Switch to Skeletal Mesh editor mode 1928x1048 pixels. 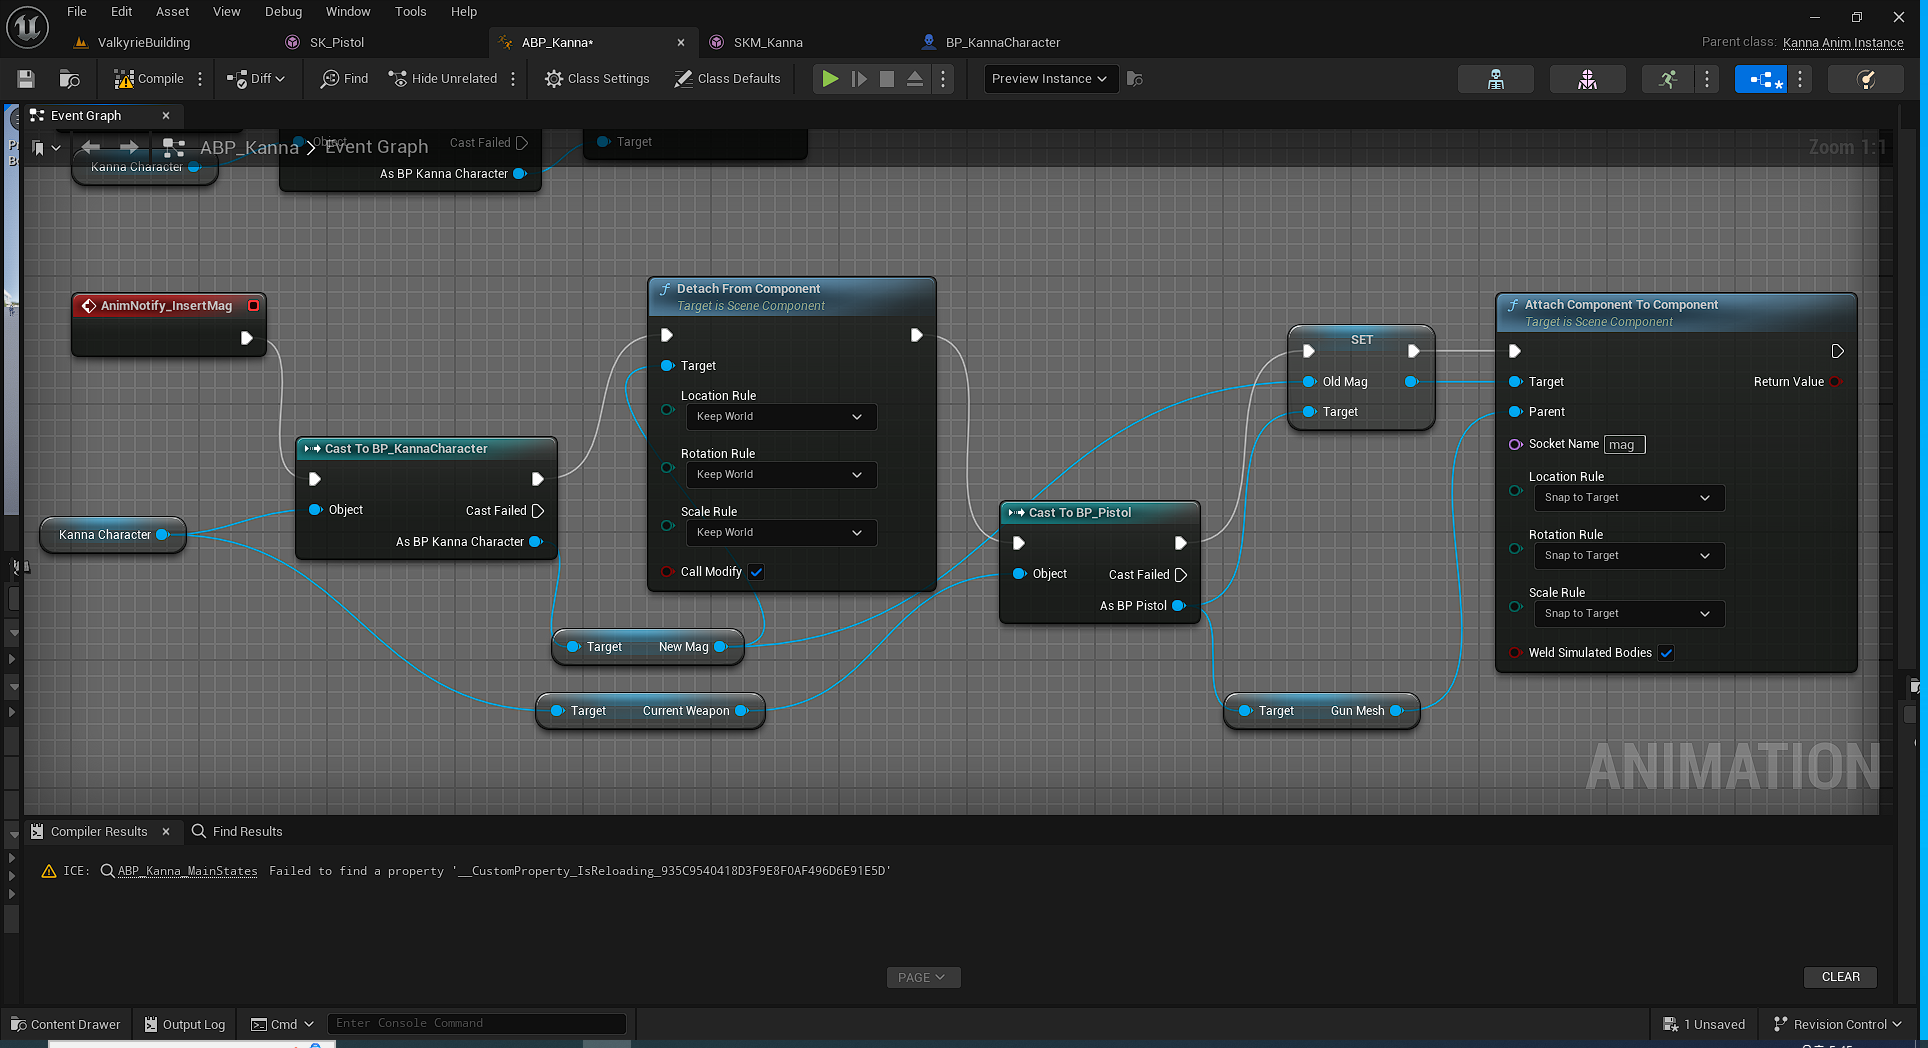(1587, 79)
